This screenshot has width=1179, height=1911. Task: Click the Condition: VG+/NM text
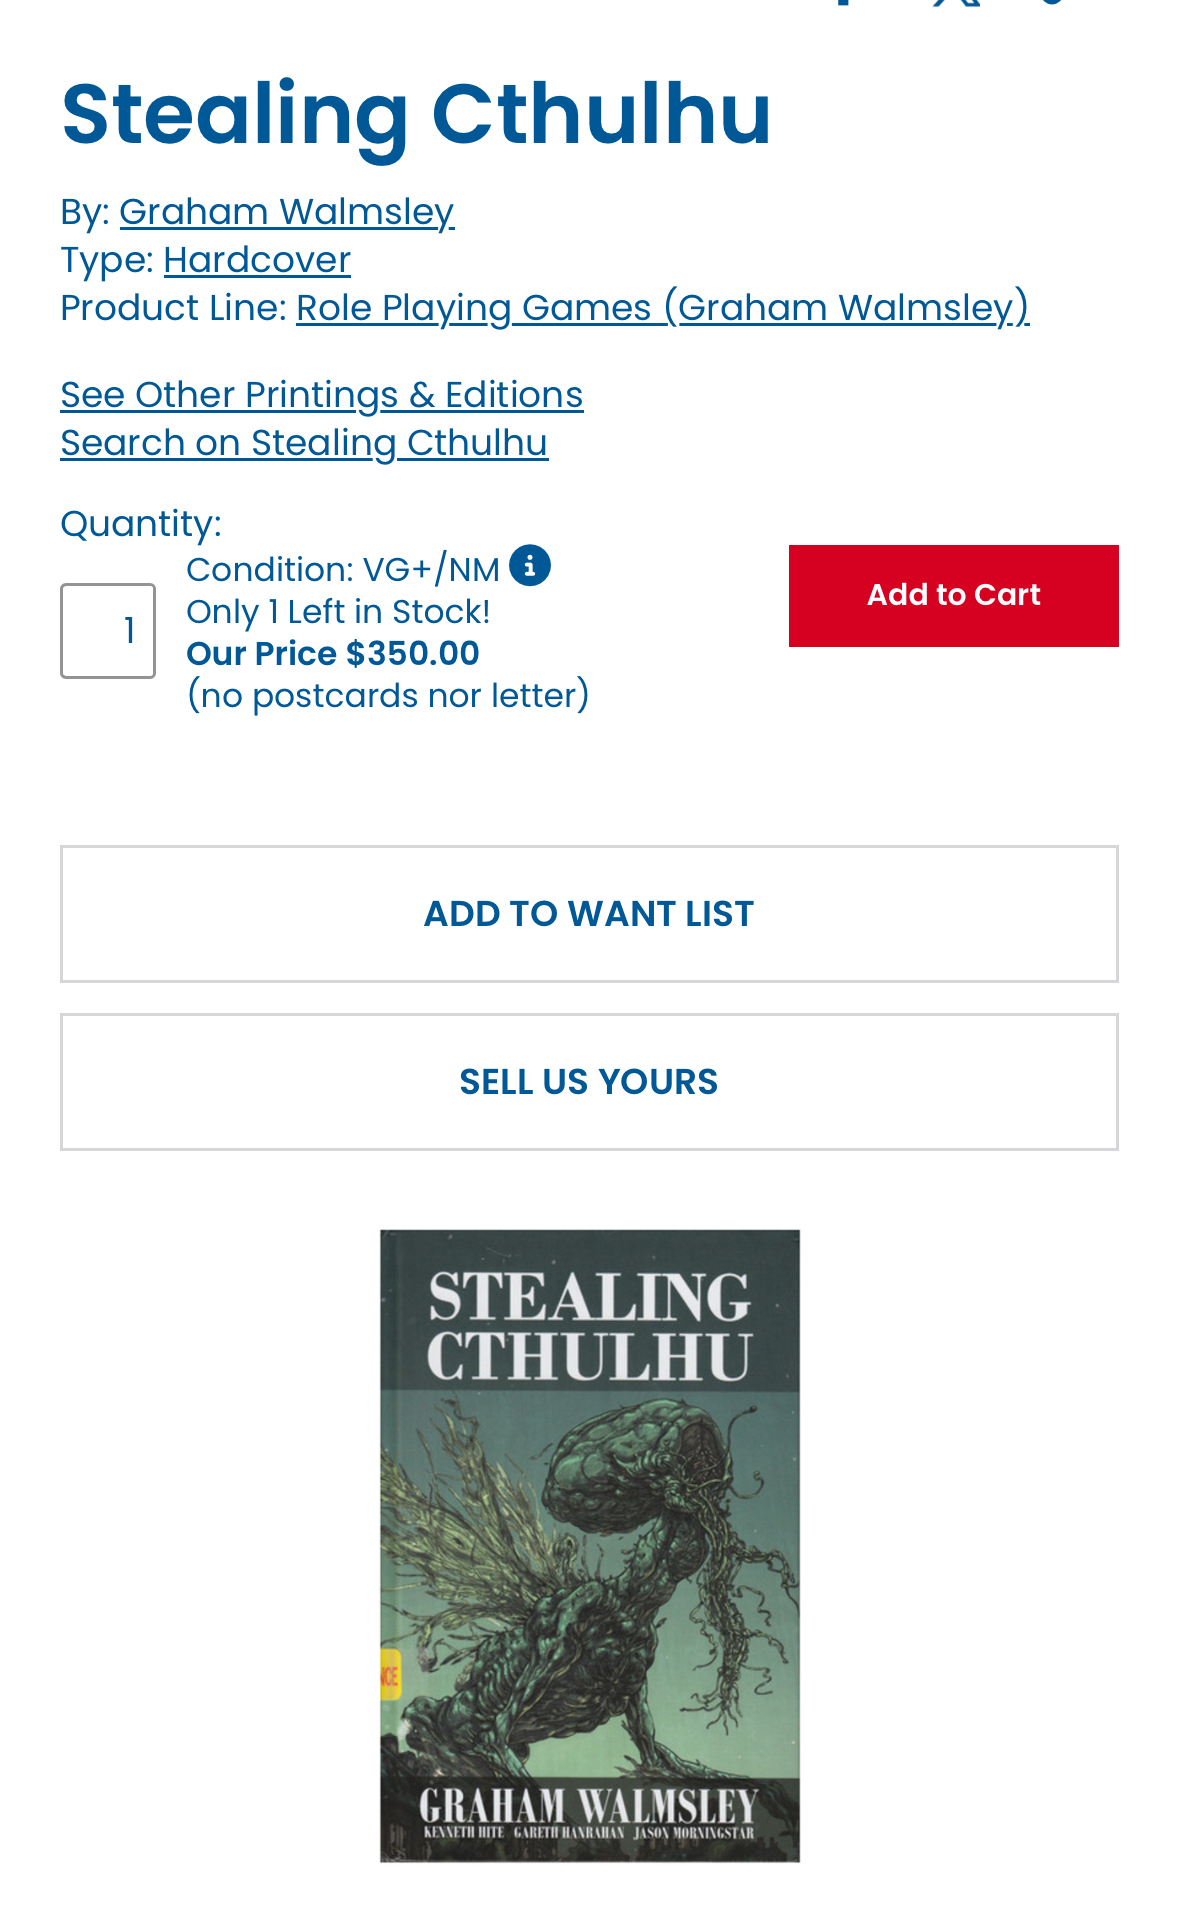(342, 570)
